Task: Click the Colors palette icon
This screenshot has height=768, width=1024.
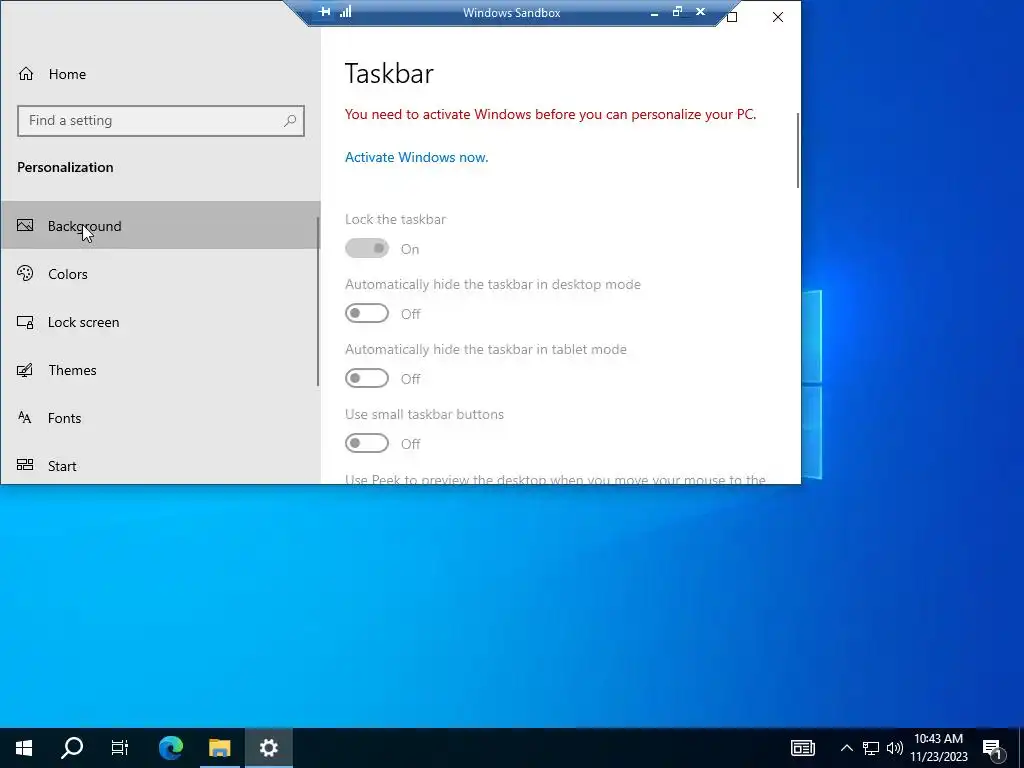Action: 25,273
